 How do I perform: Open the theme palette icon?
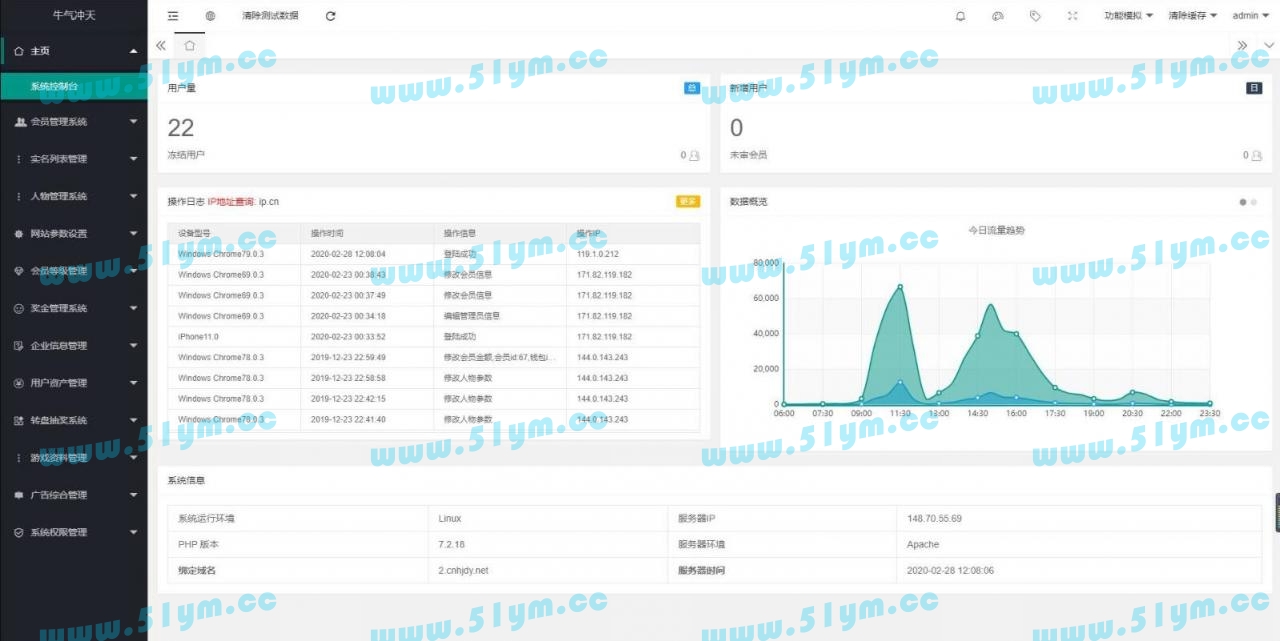(x=997, y=16)
